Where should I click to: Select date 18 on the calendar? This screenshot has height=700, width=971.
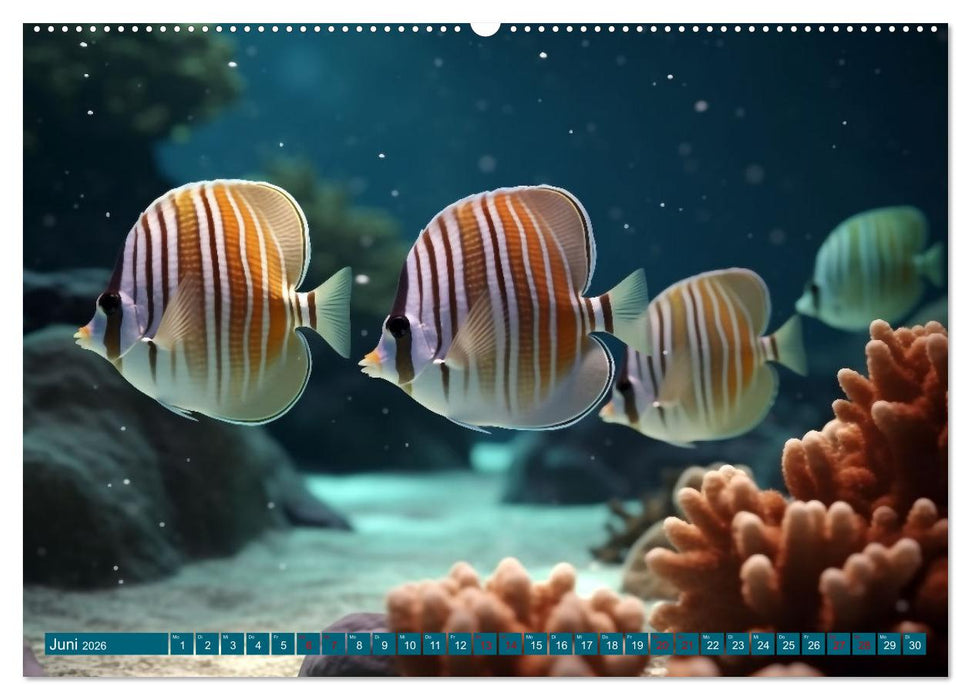pos(611,644)
